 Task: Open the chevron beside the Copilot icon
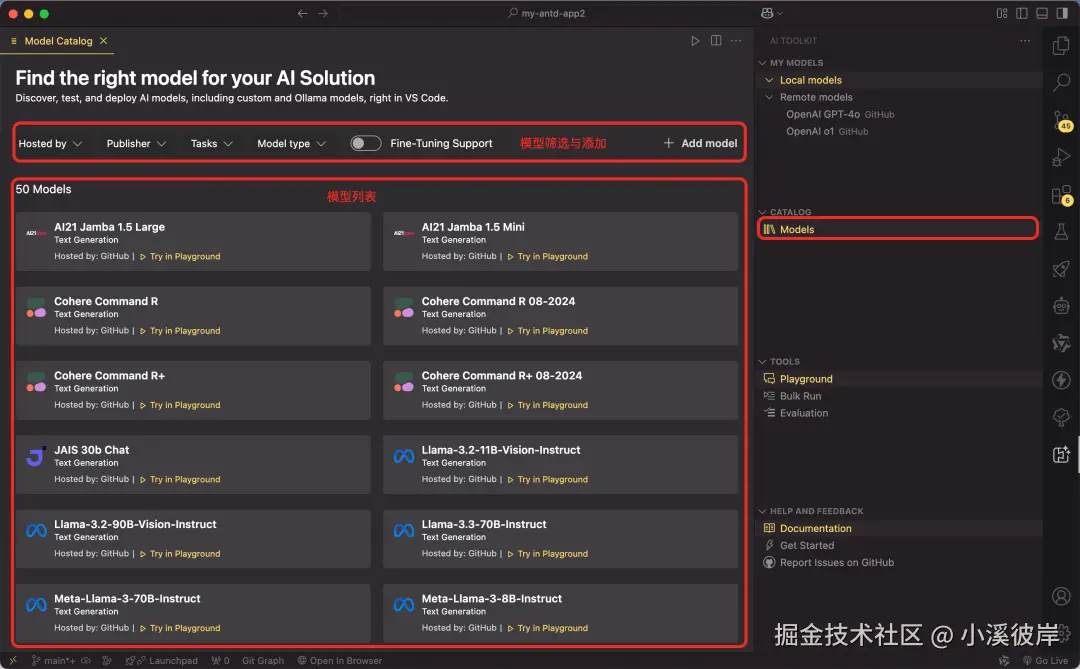coord(780,13)
